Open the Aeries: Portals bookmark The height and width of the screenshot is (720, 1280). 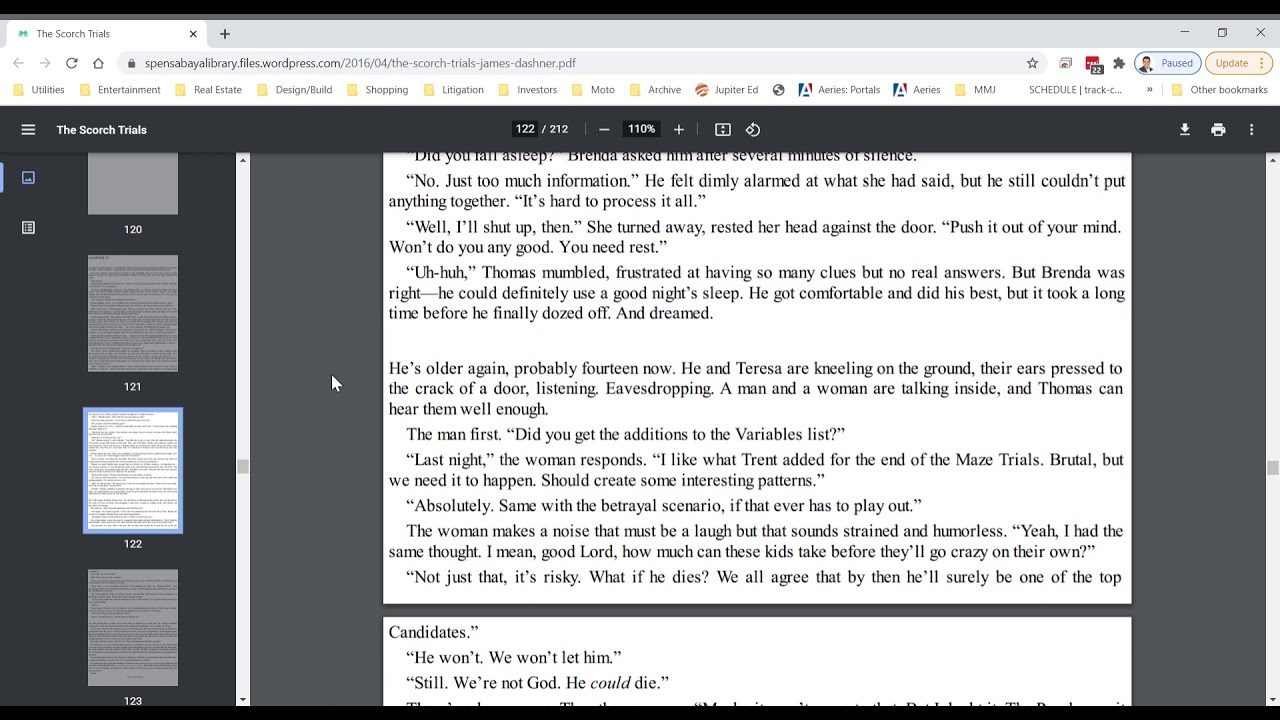tap(840, 90)
